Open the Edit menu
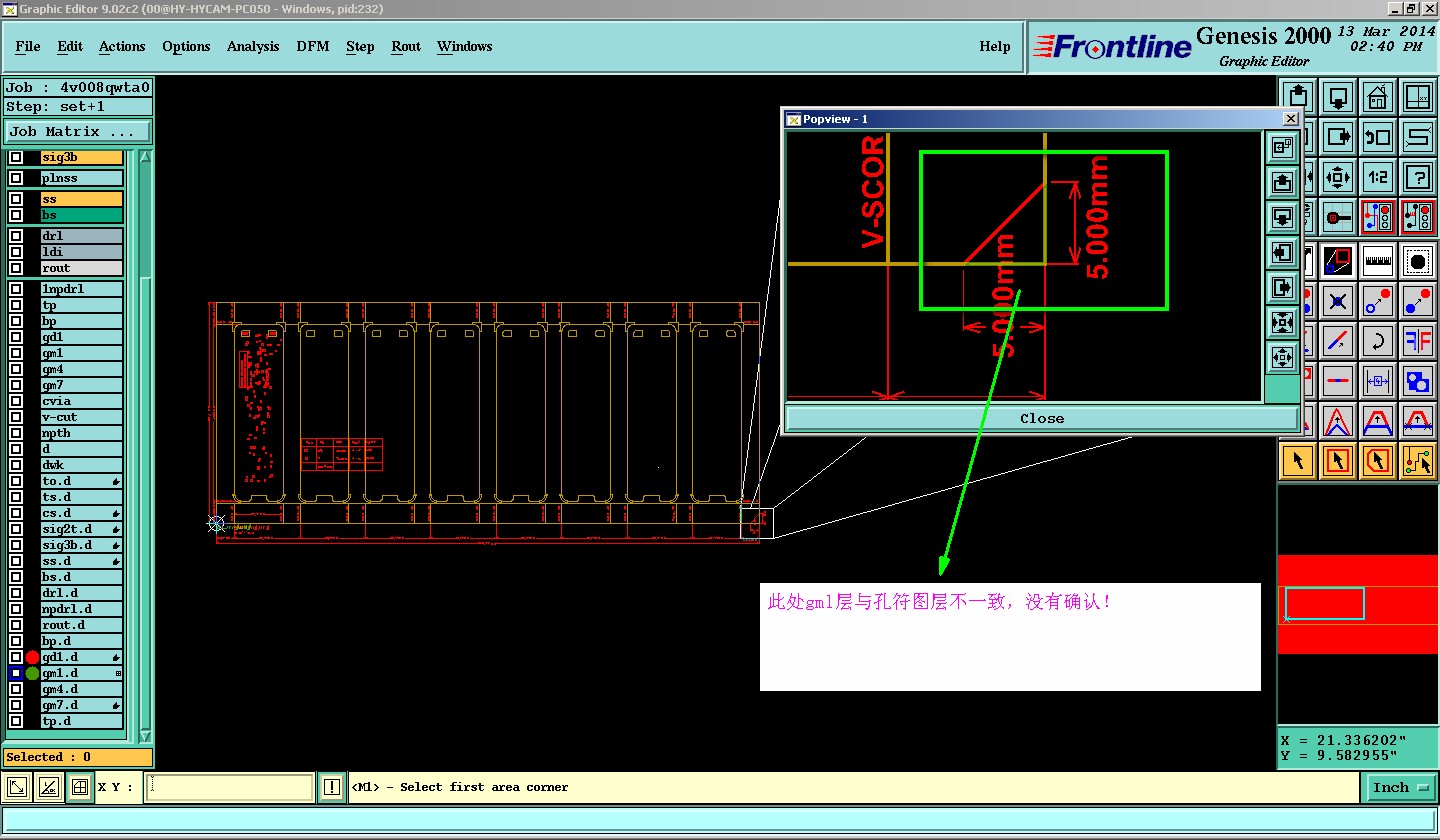Screen dimensions: 1440x840 click(70, 46)
